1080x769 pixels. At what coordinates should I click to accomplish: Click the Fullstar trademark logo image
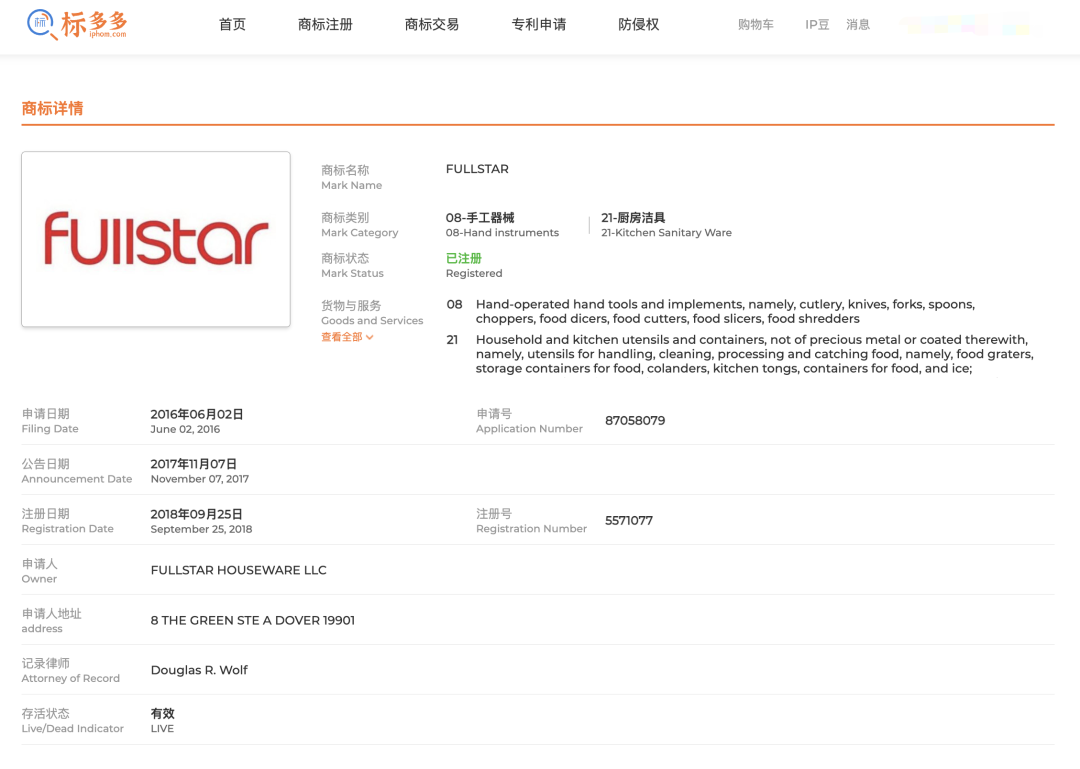[156, 239]
